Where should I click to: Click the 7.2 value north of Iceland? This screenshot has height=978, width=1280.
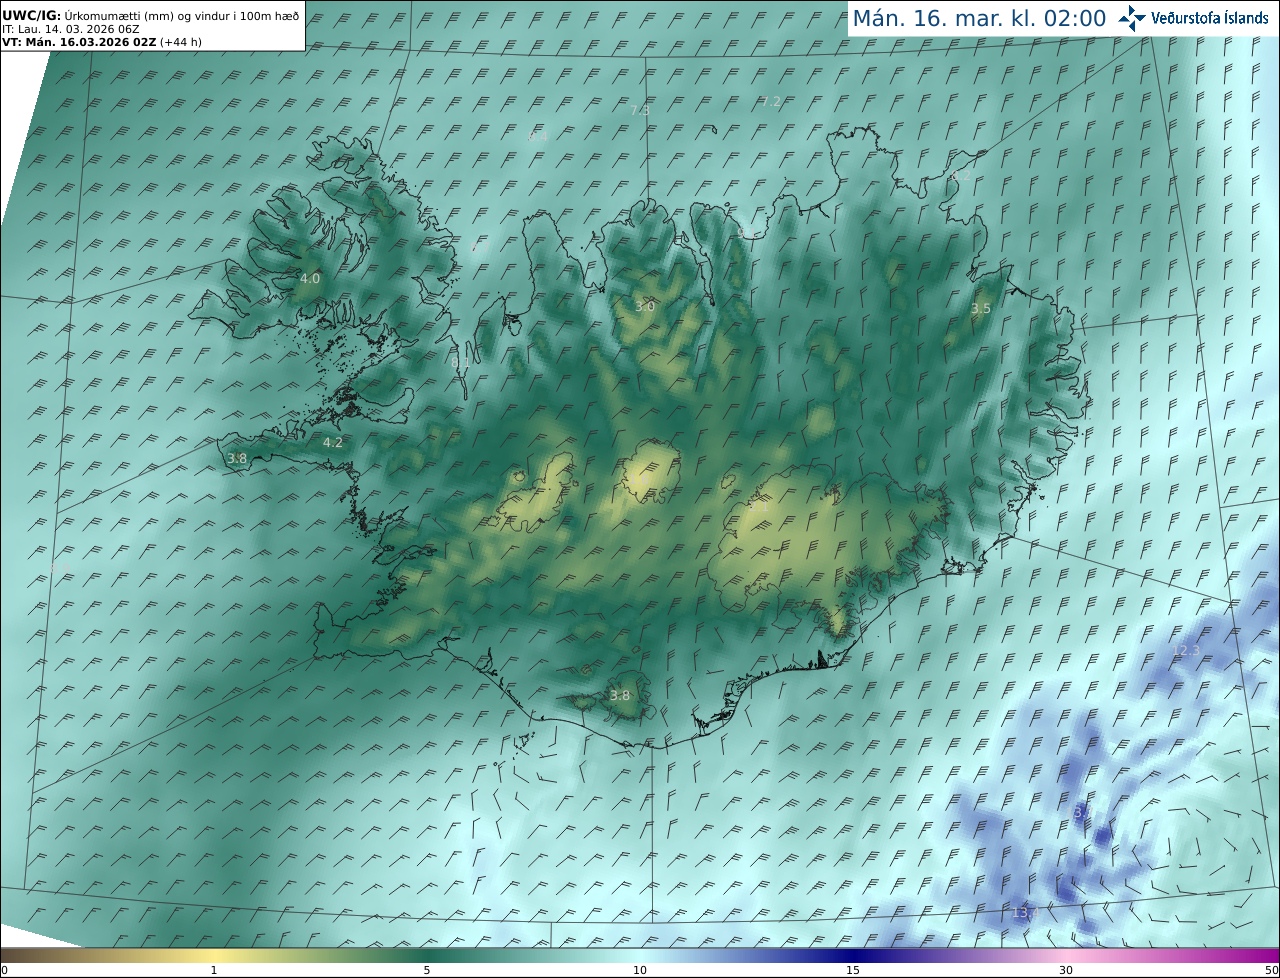(770, 102)
